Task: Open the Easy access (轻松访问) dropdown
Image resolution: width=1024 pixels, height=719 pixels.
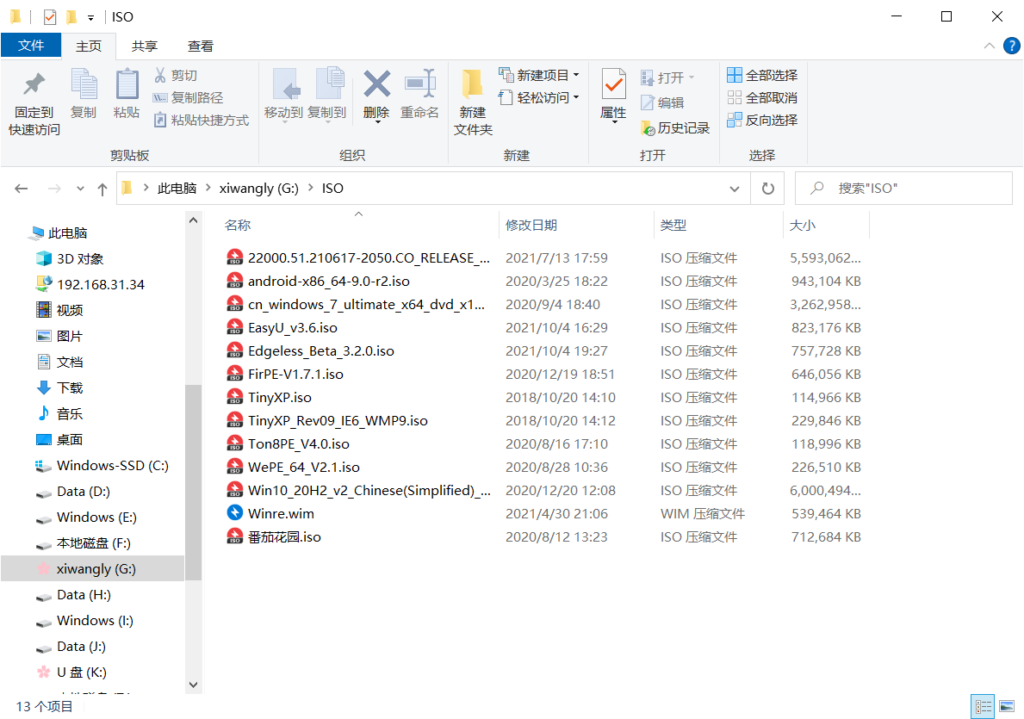Action: point(539,97)
